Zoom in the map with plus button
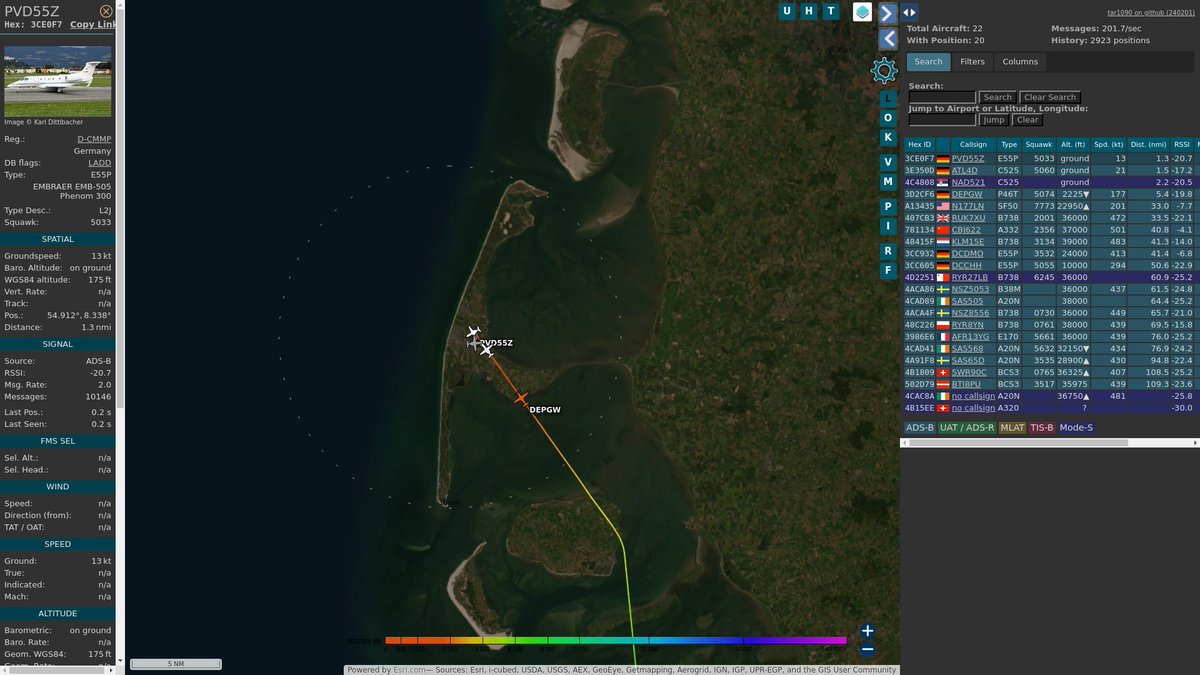 tap(867, 631)
